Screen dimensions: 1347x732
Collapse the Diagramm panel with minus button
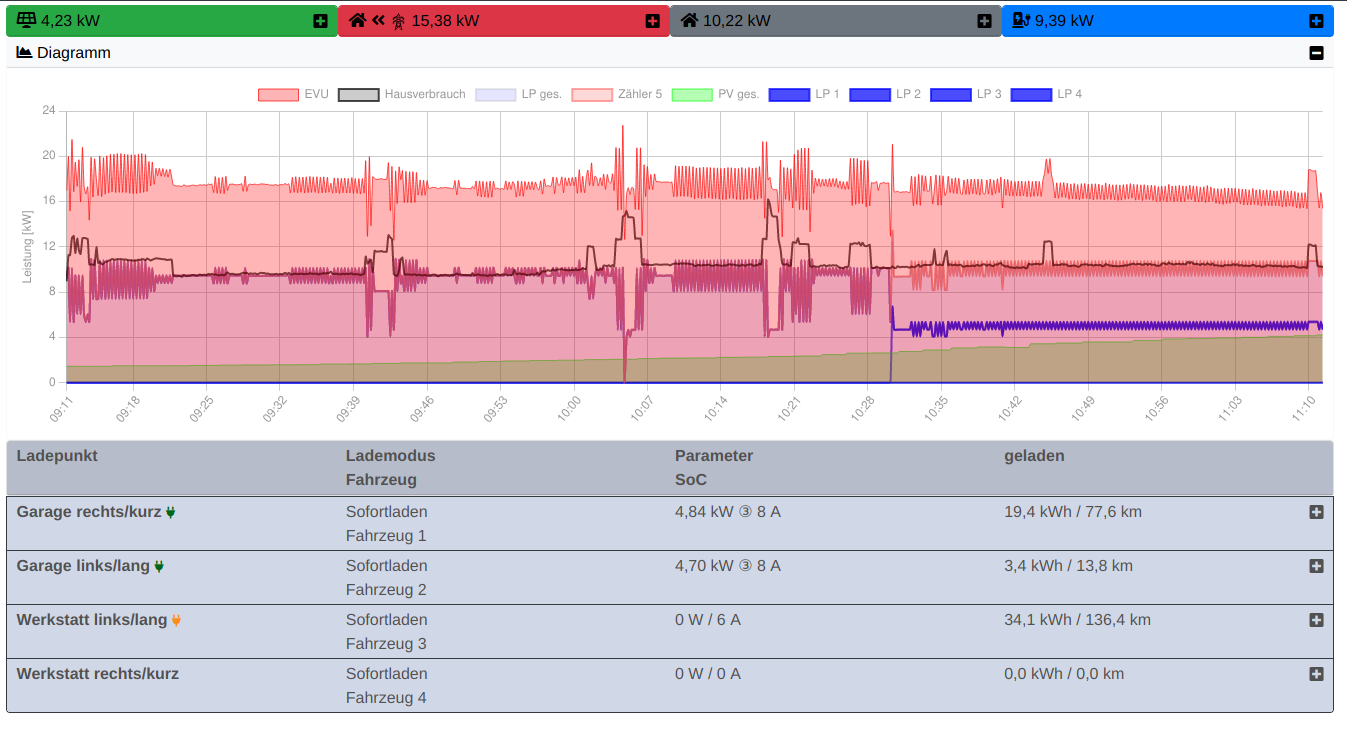(1316, 53)
